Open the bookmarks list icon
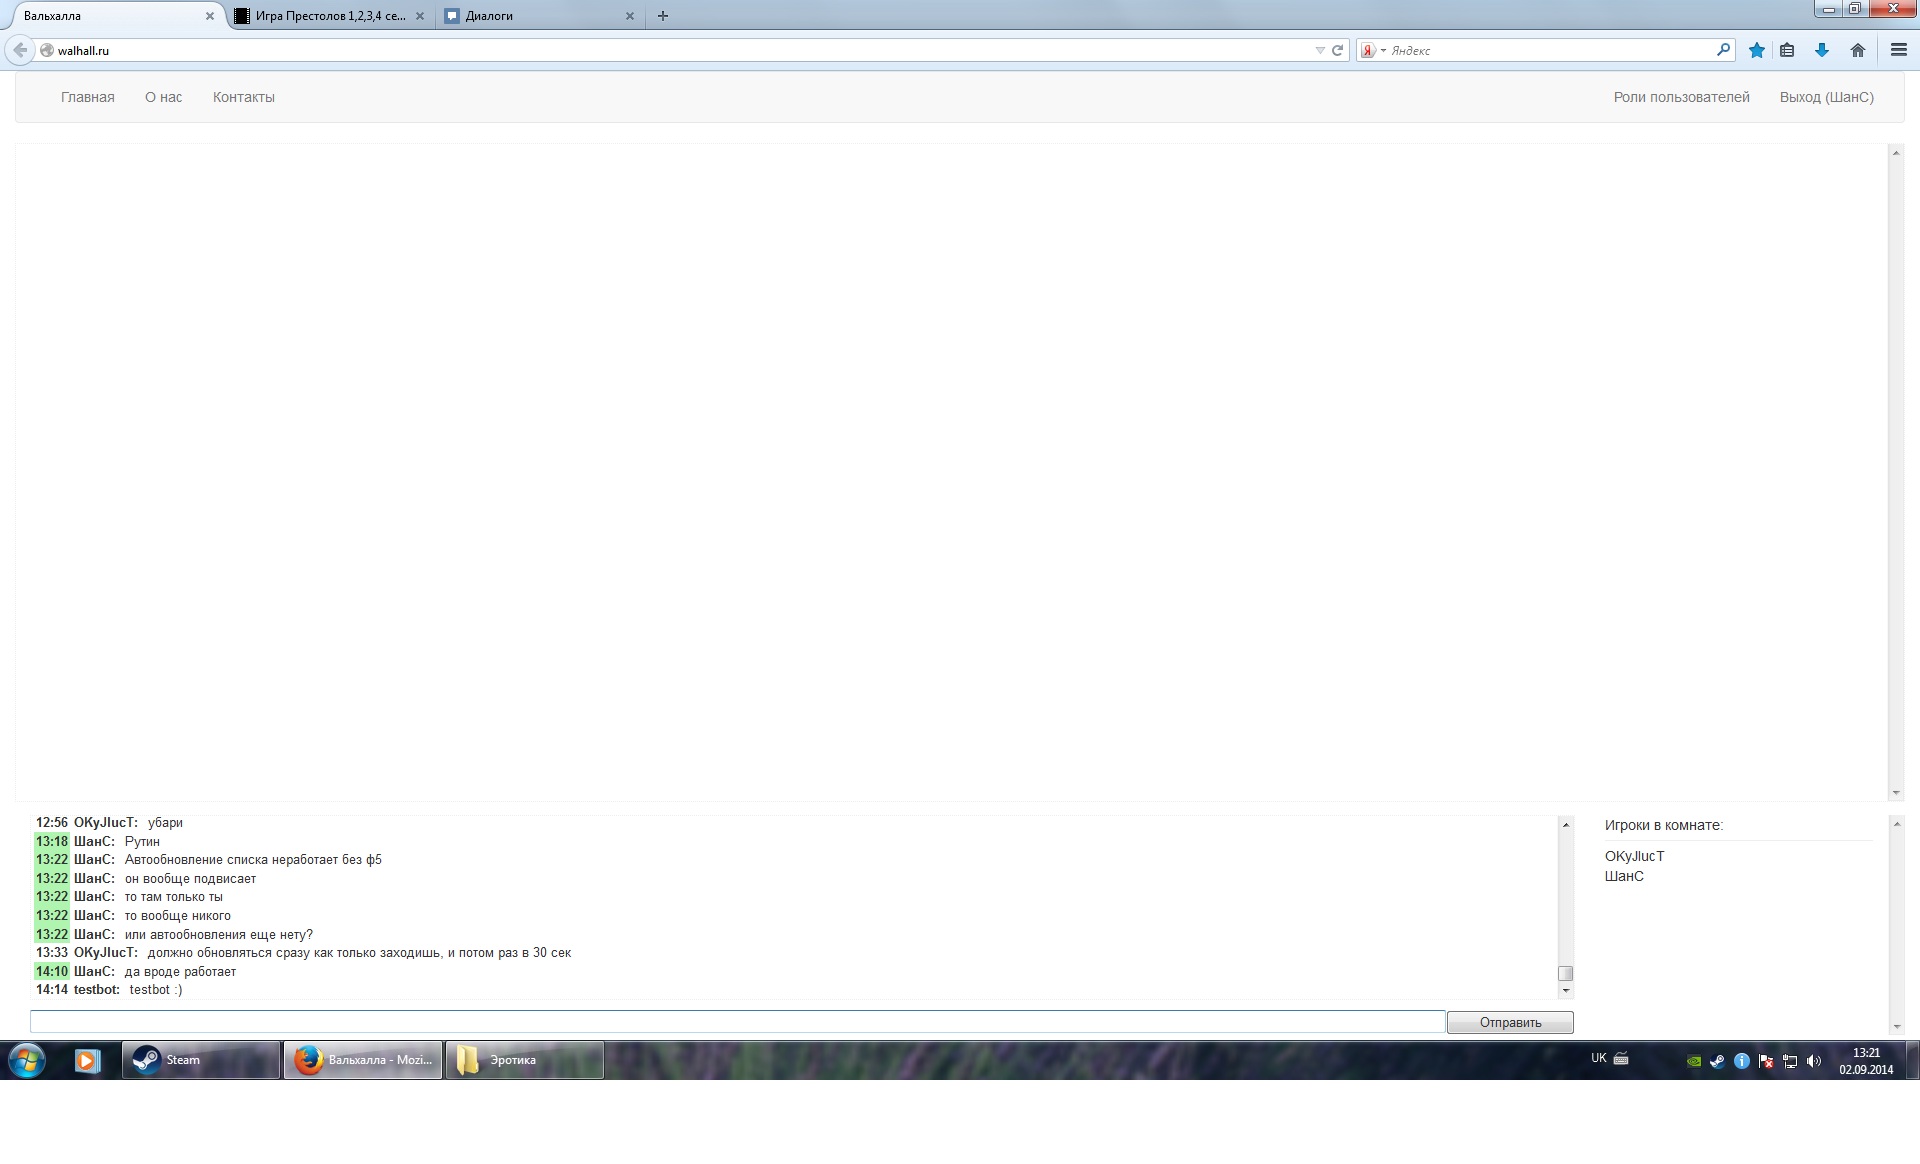The width and height of the screenshot is (1920, 1164). point(1787,50)
